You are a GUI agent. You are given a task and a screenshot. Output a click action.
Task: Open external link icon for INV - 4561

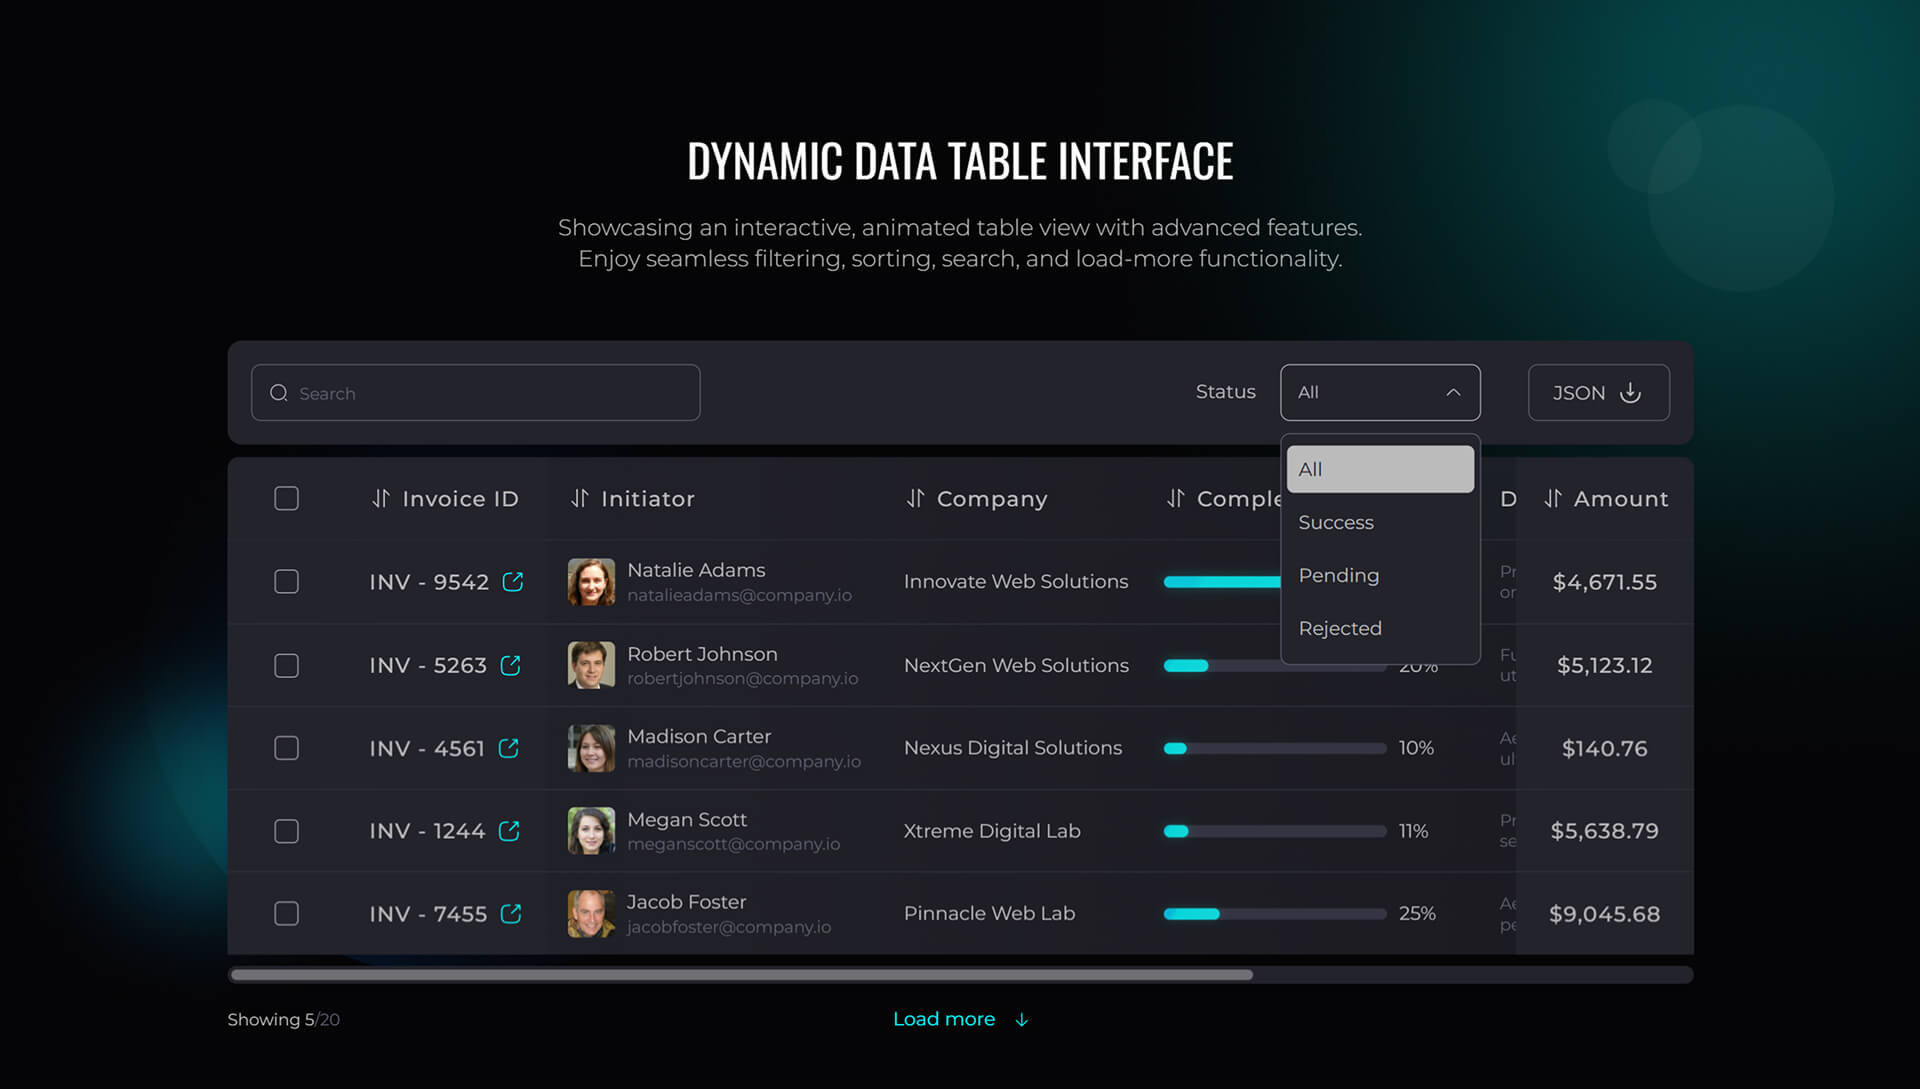tap(509, 748)
